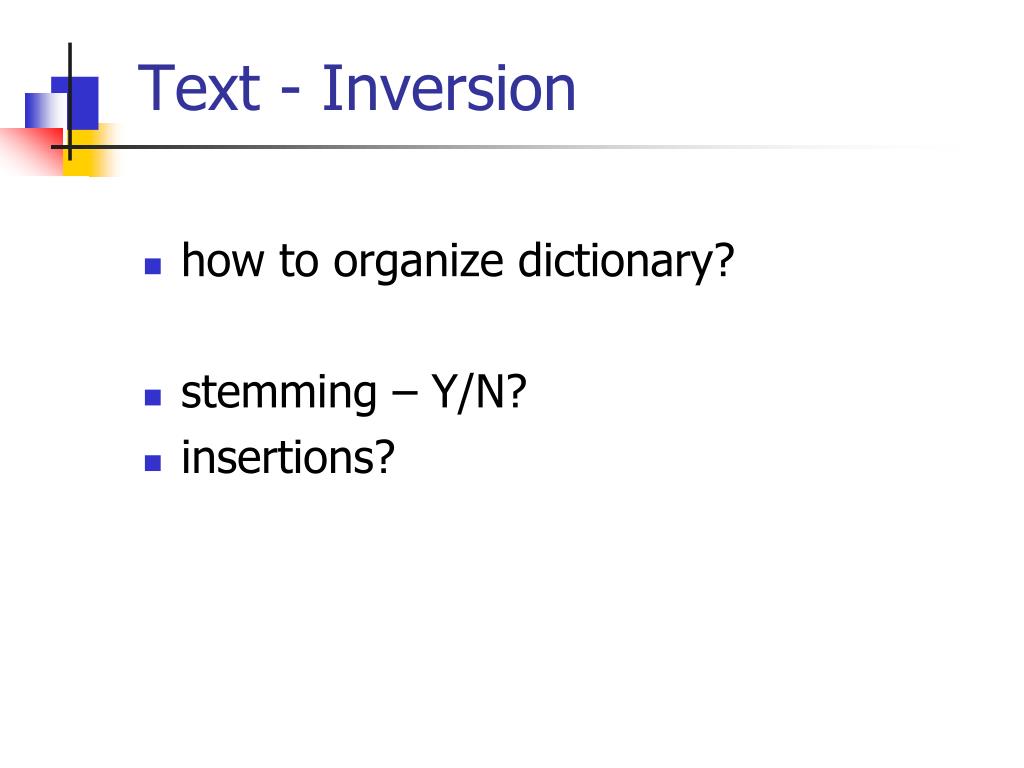Select the word 'to' in first bullet

point(298,261)
